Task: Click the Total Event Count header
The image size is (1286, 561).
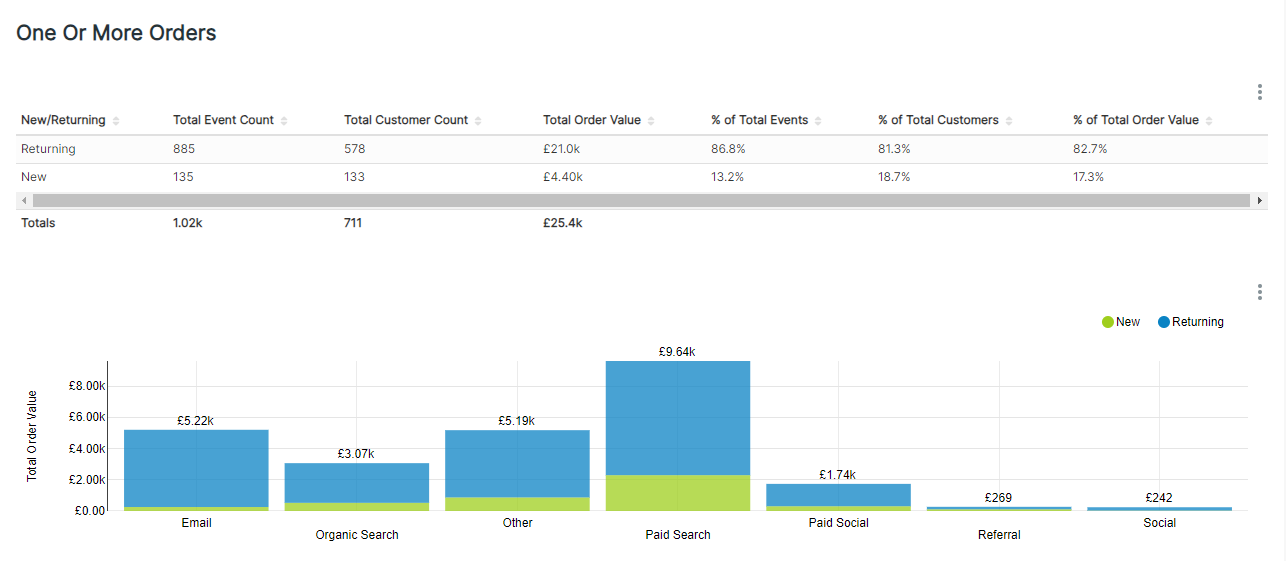Action: tap(223, 120)
